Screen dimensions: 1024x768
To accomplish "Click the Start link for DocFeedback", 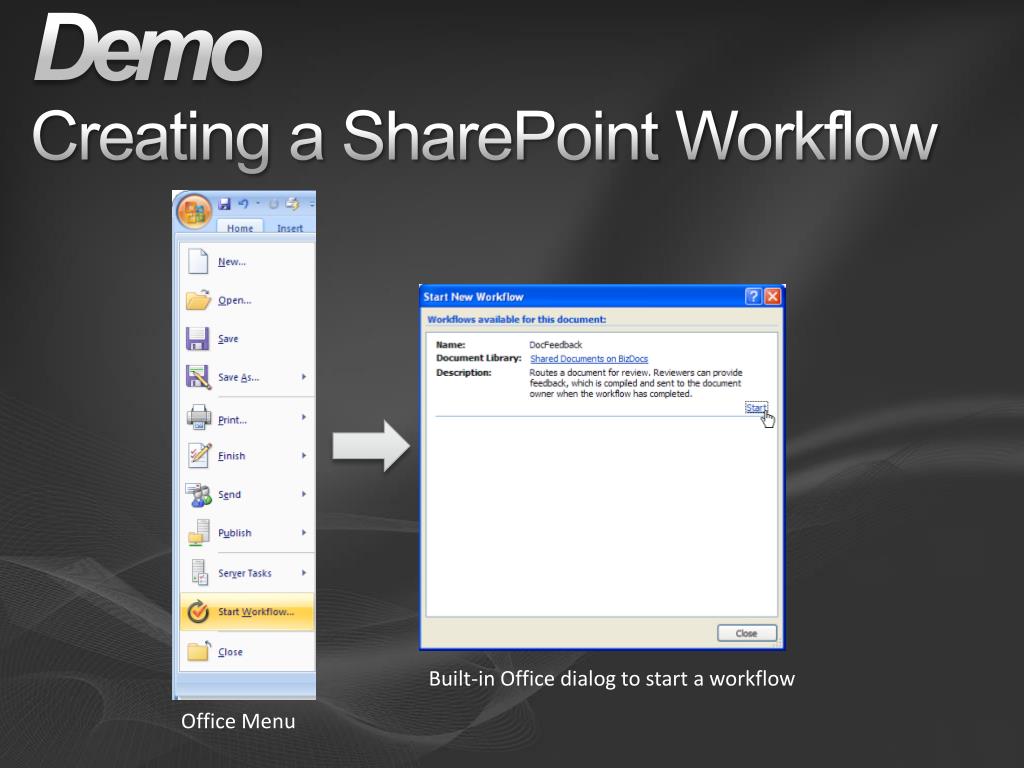I will 756,408.
